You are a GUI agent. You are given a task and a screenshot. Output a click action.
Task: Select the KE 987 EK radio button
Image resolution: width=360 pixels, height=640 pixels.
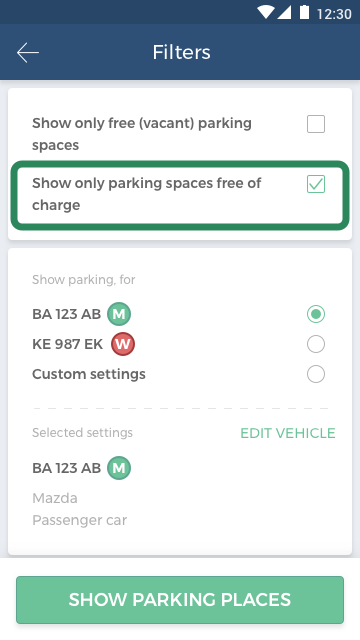click(x=316, y=344)
